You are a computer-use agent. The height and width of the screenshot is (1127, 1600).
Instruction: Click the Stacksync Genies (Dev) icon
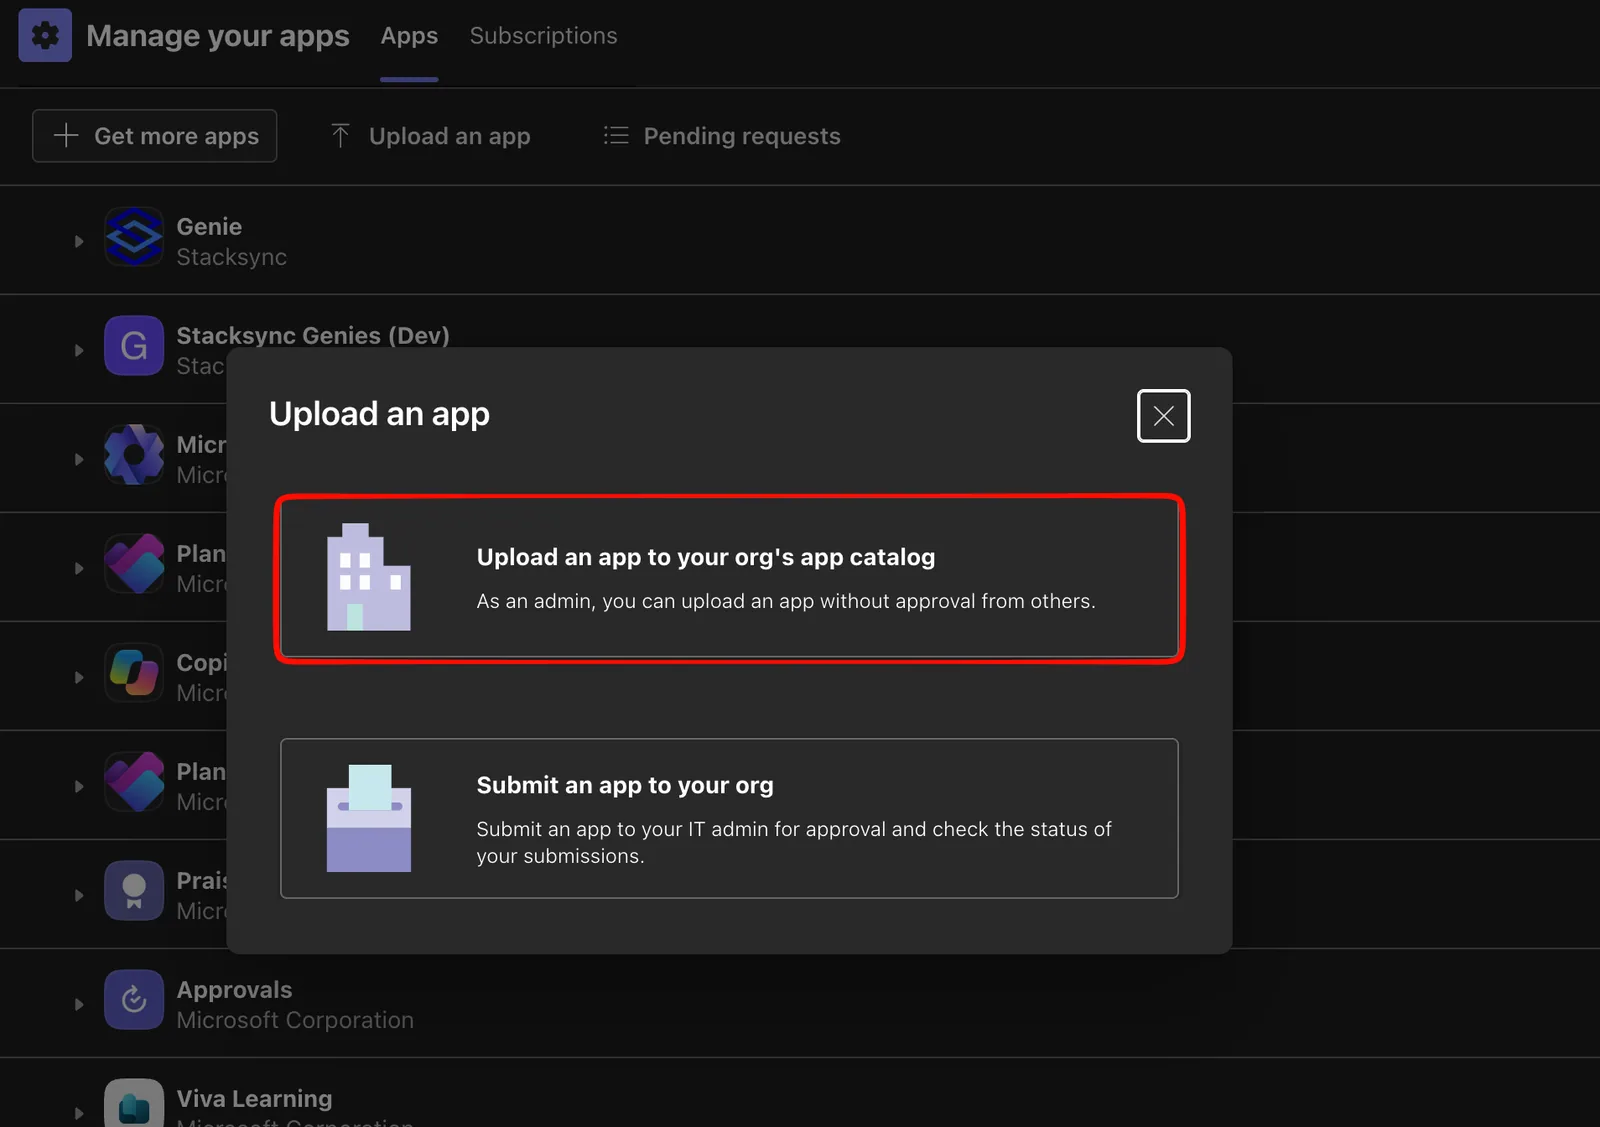pyautogui.click(x=134, y=345)
